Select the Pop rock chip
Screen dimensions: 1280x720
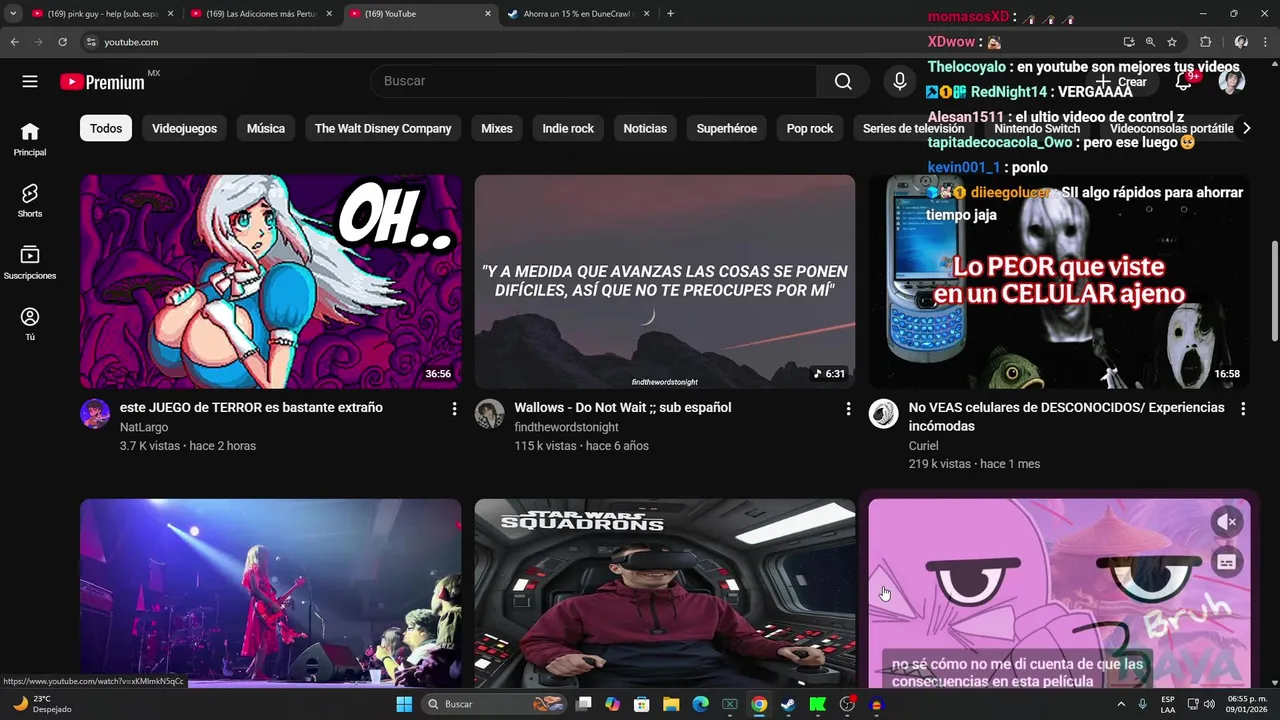(x=810, y=128)
